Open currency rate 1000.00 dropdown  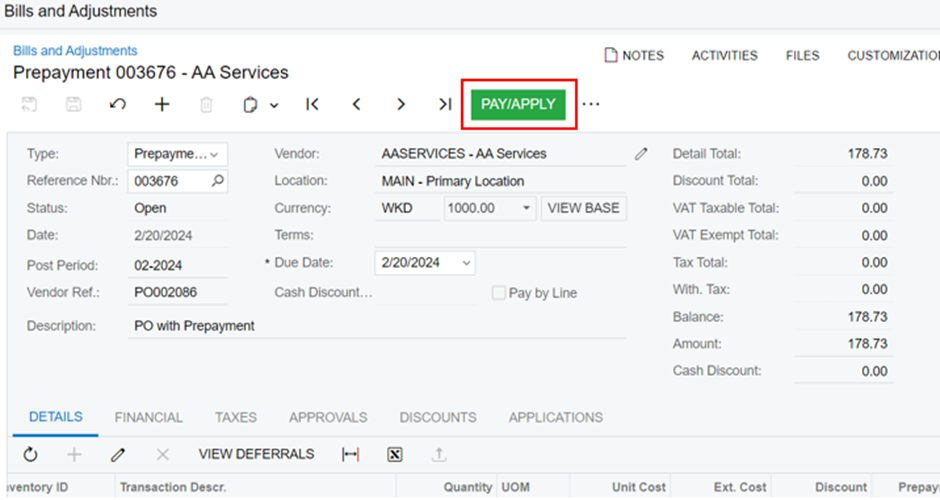pos(526,208)
